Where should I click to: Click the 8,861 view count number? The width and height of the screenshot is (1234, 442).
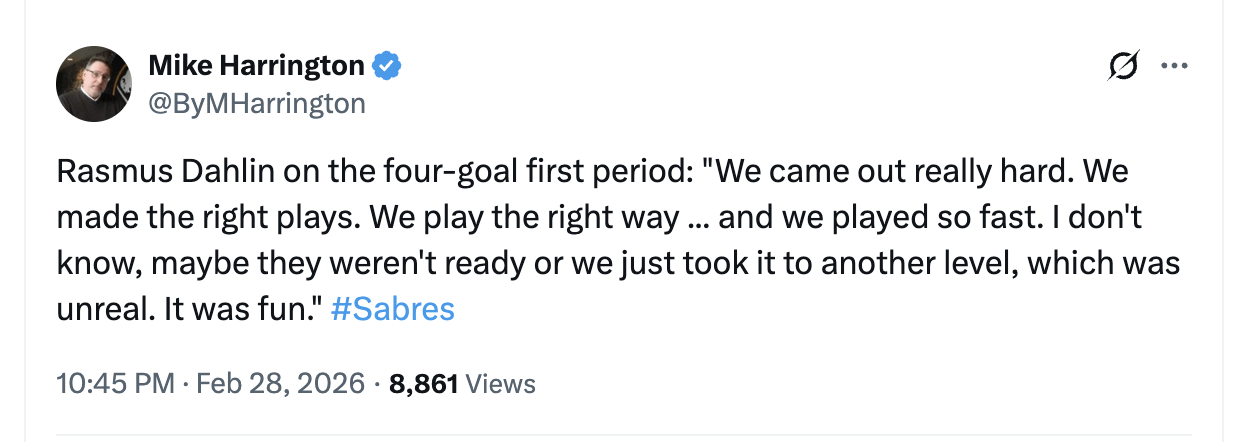(x=423, y=383)
